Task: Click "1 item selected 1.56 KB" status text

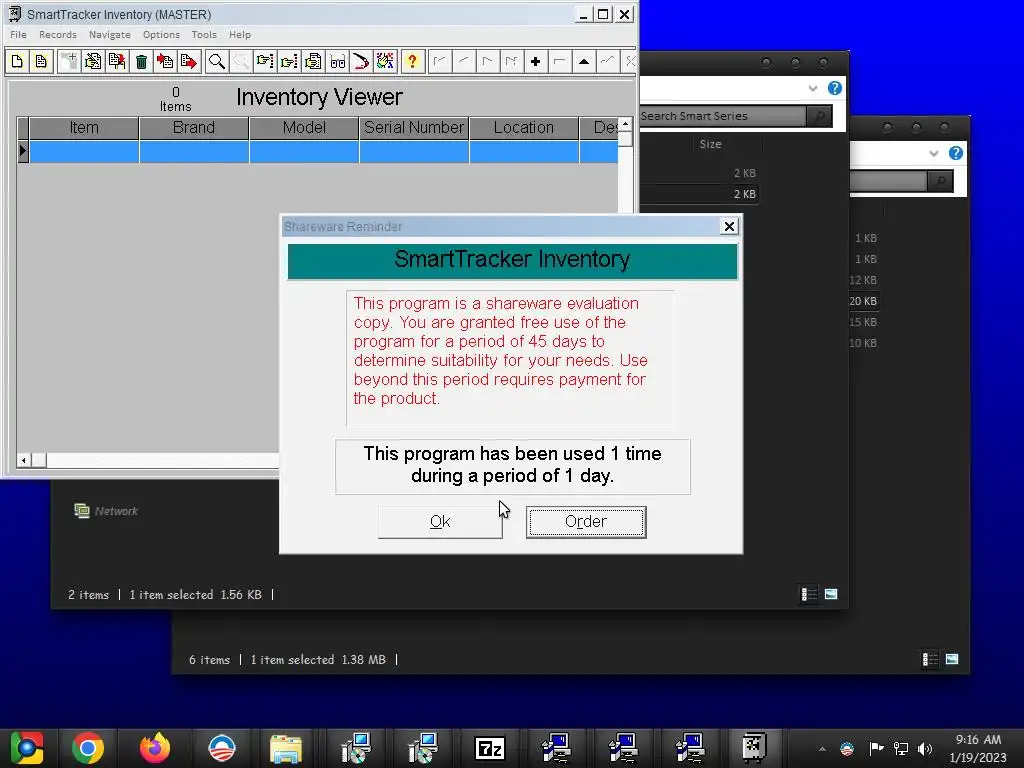Action: pos(195,595)
